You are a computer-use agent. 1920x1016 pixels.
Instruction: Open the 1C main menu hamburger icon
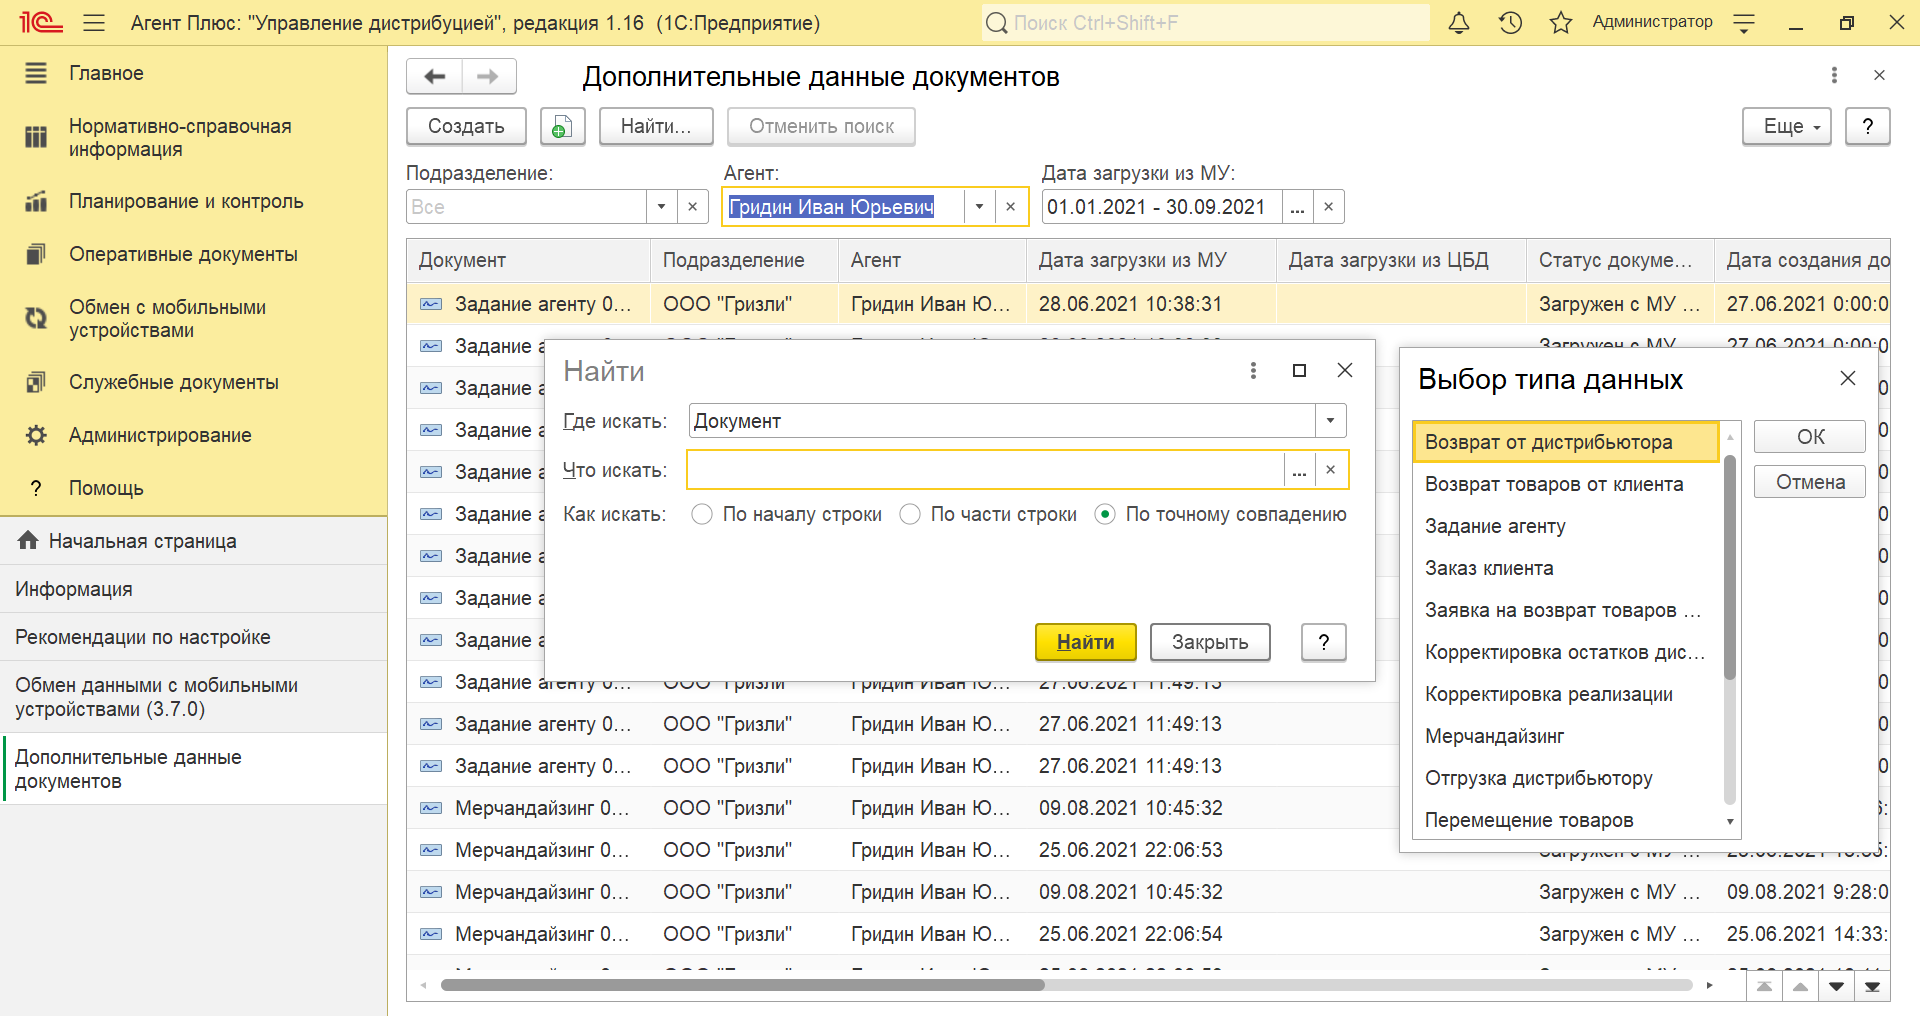[94, 22]
